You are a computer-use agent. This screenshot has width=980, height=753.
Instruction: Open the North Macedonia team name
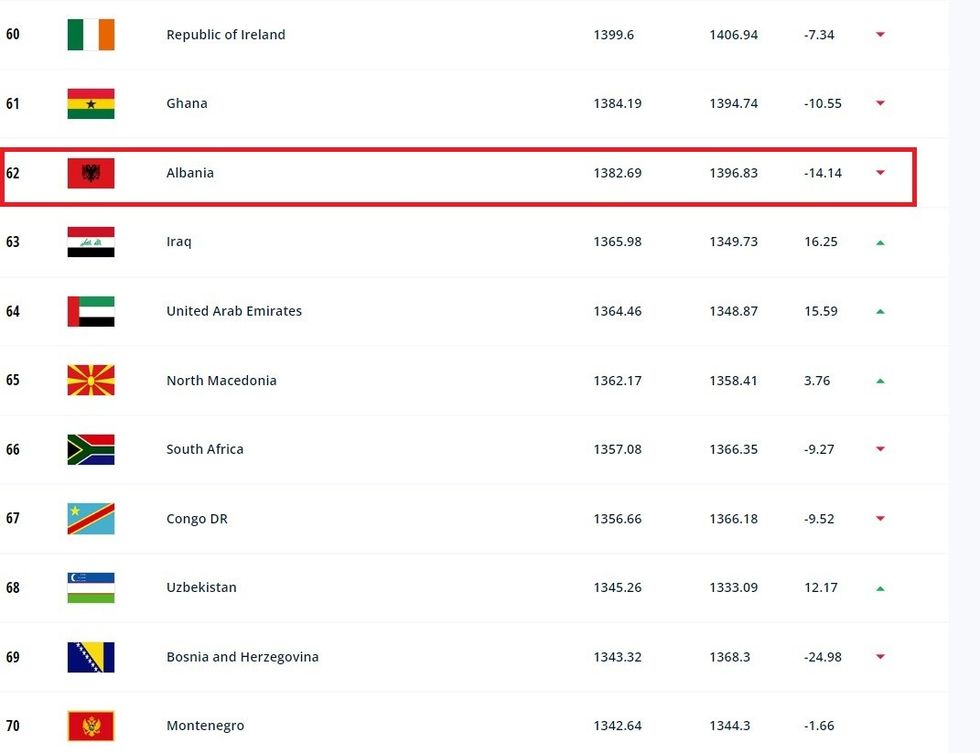[221, 380]
